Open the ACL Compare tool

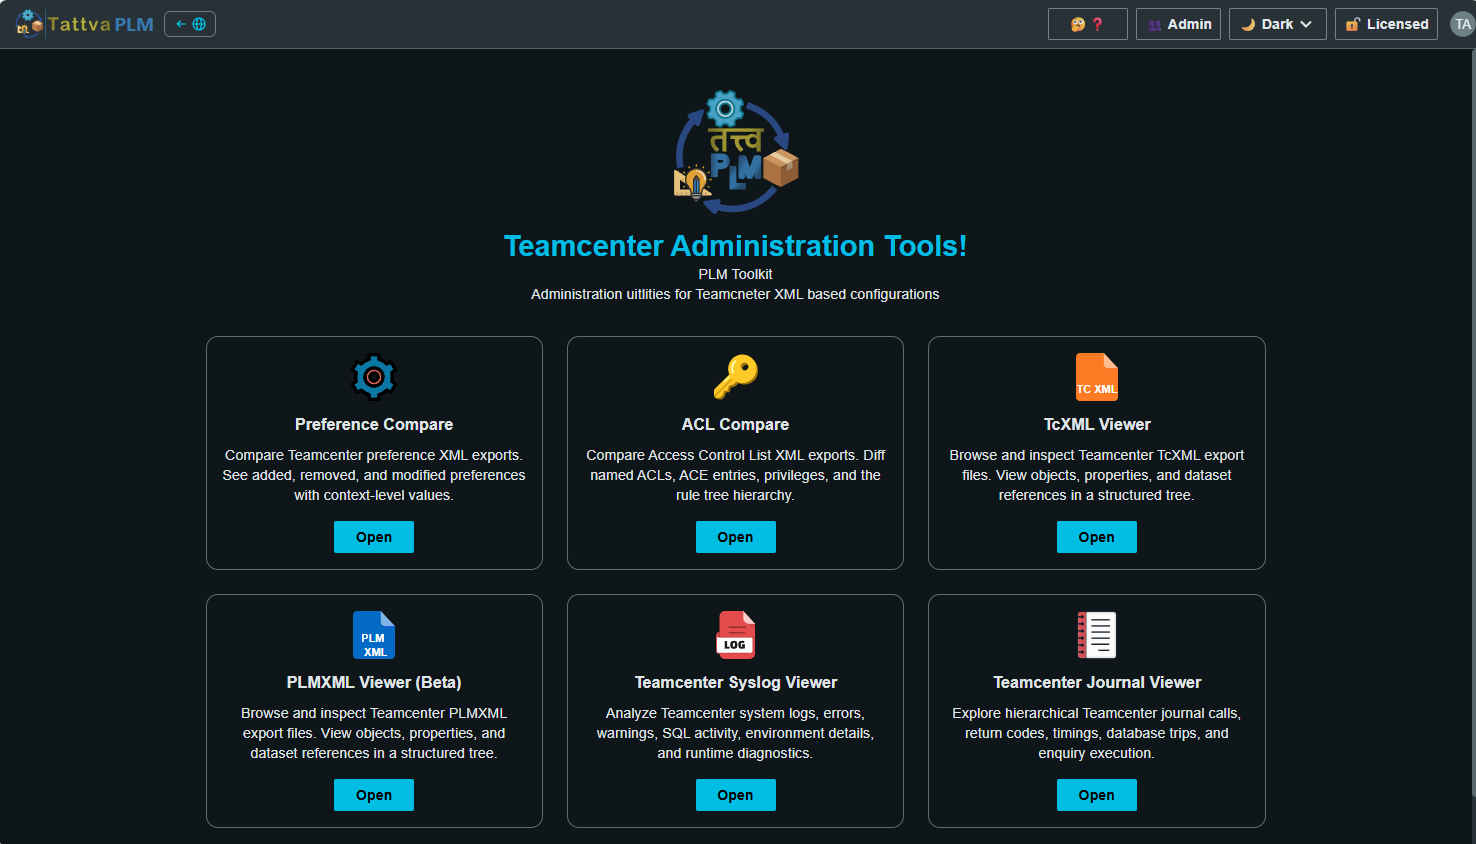[735, 537]
